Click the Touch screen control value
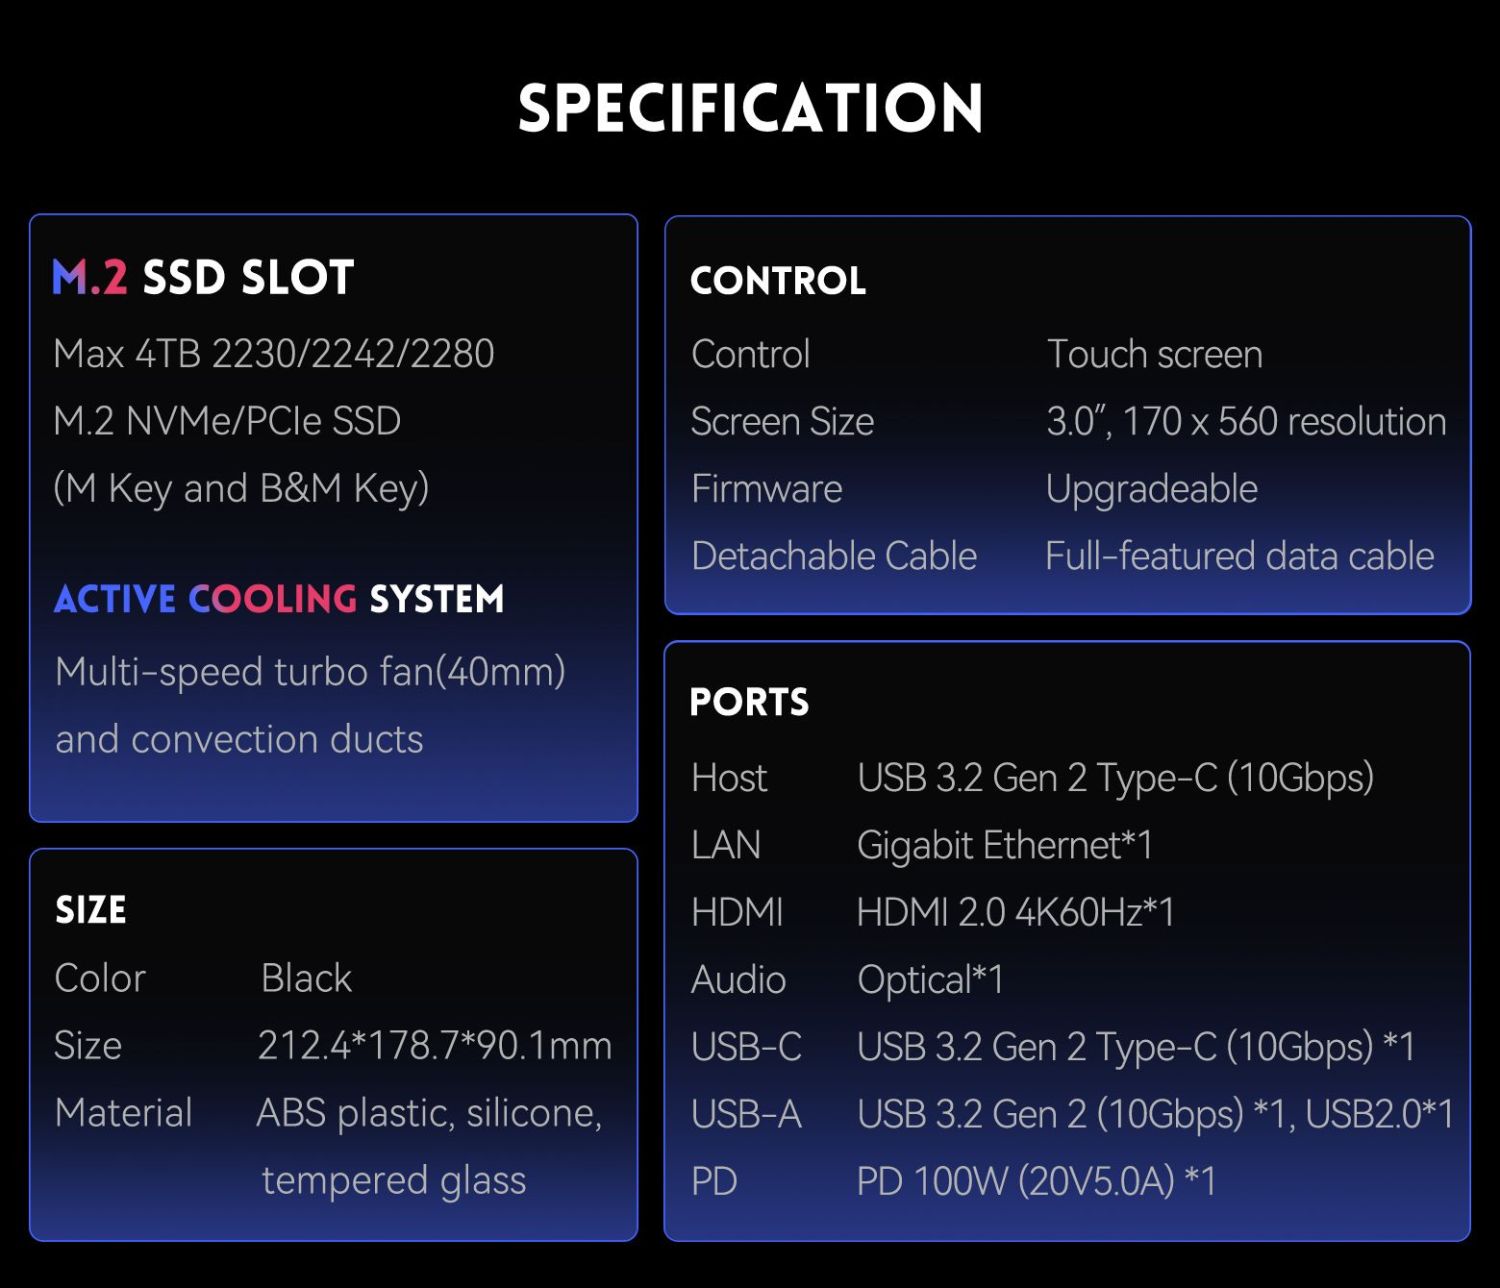1500x1288 pixels. click(1155, 354)
